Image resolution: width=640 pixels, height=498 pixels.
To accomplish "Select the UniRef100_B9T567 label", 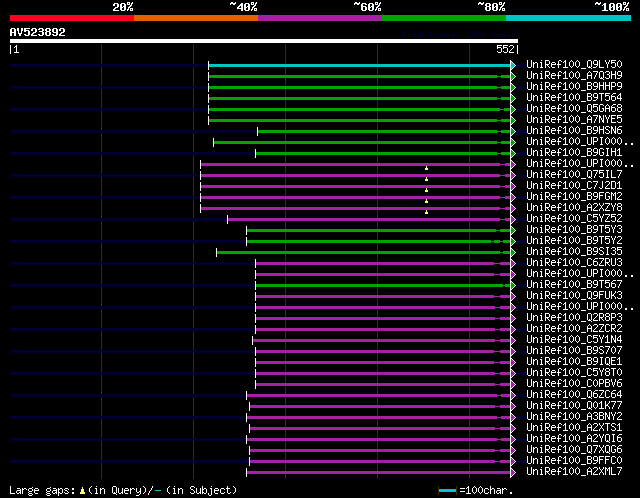I will click(574, 285).
